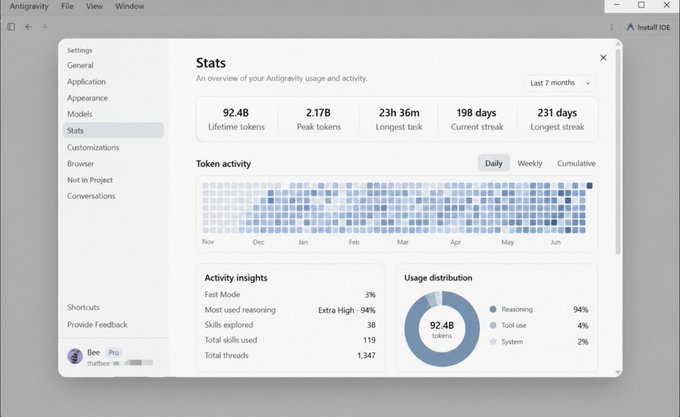Screen dimensions: 680x417
Task: Click the Total threads row
Action: [290, 355]
